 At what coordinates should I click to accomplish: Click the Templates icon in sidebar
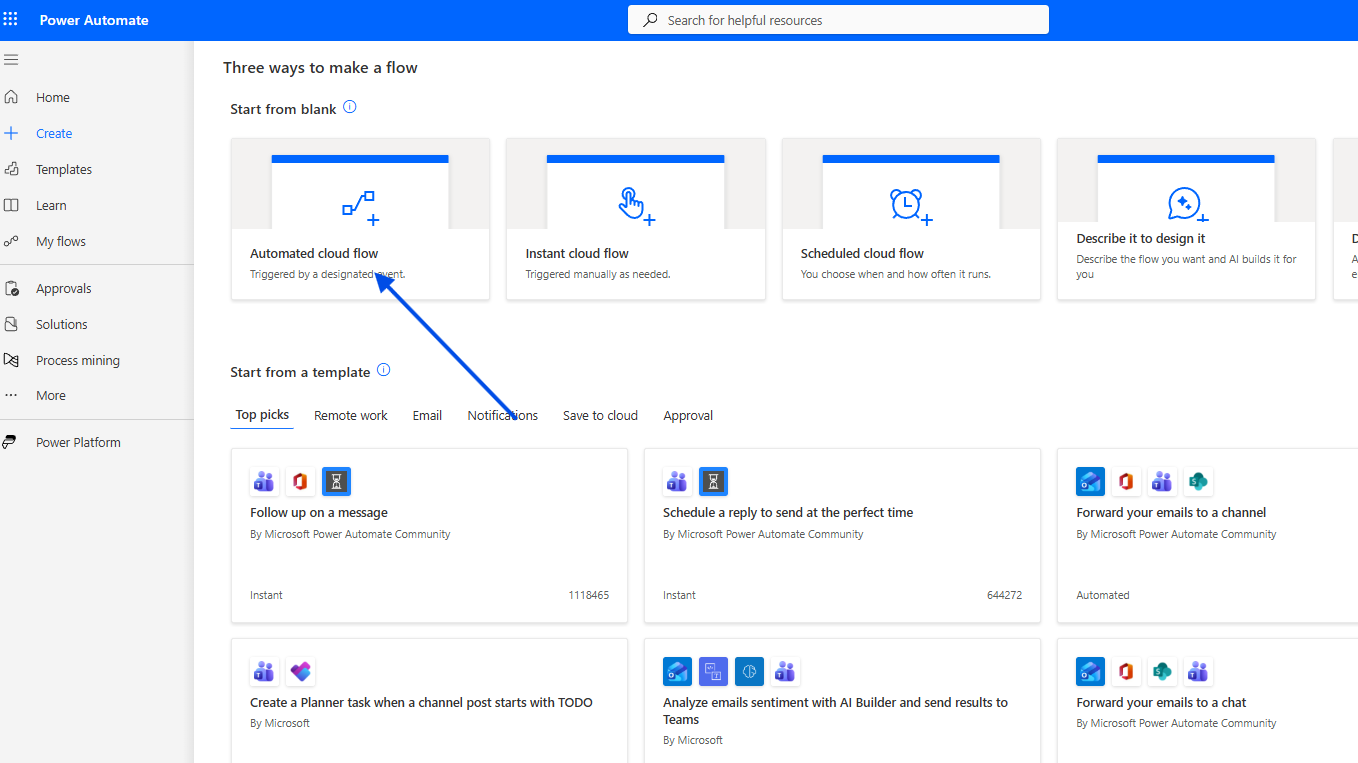click(11, 169)
